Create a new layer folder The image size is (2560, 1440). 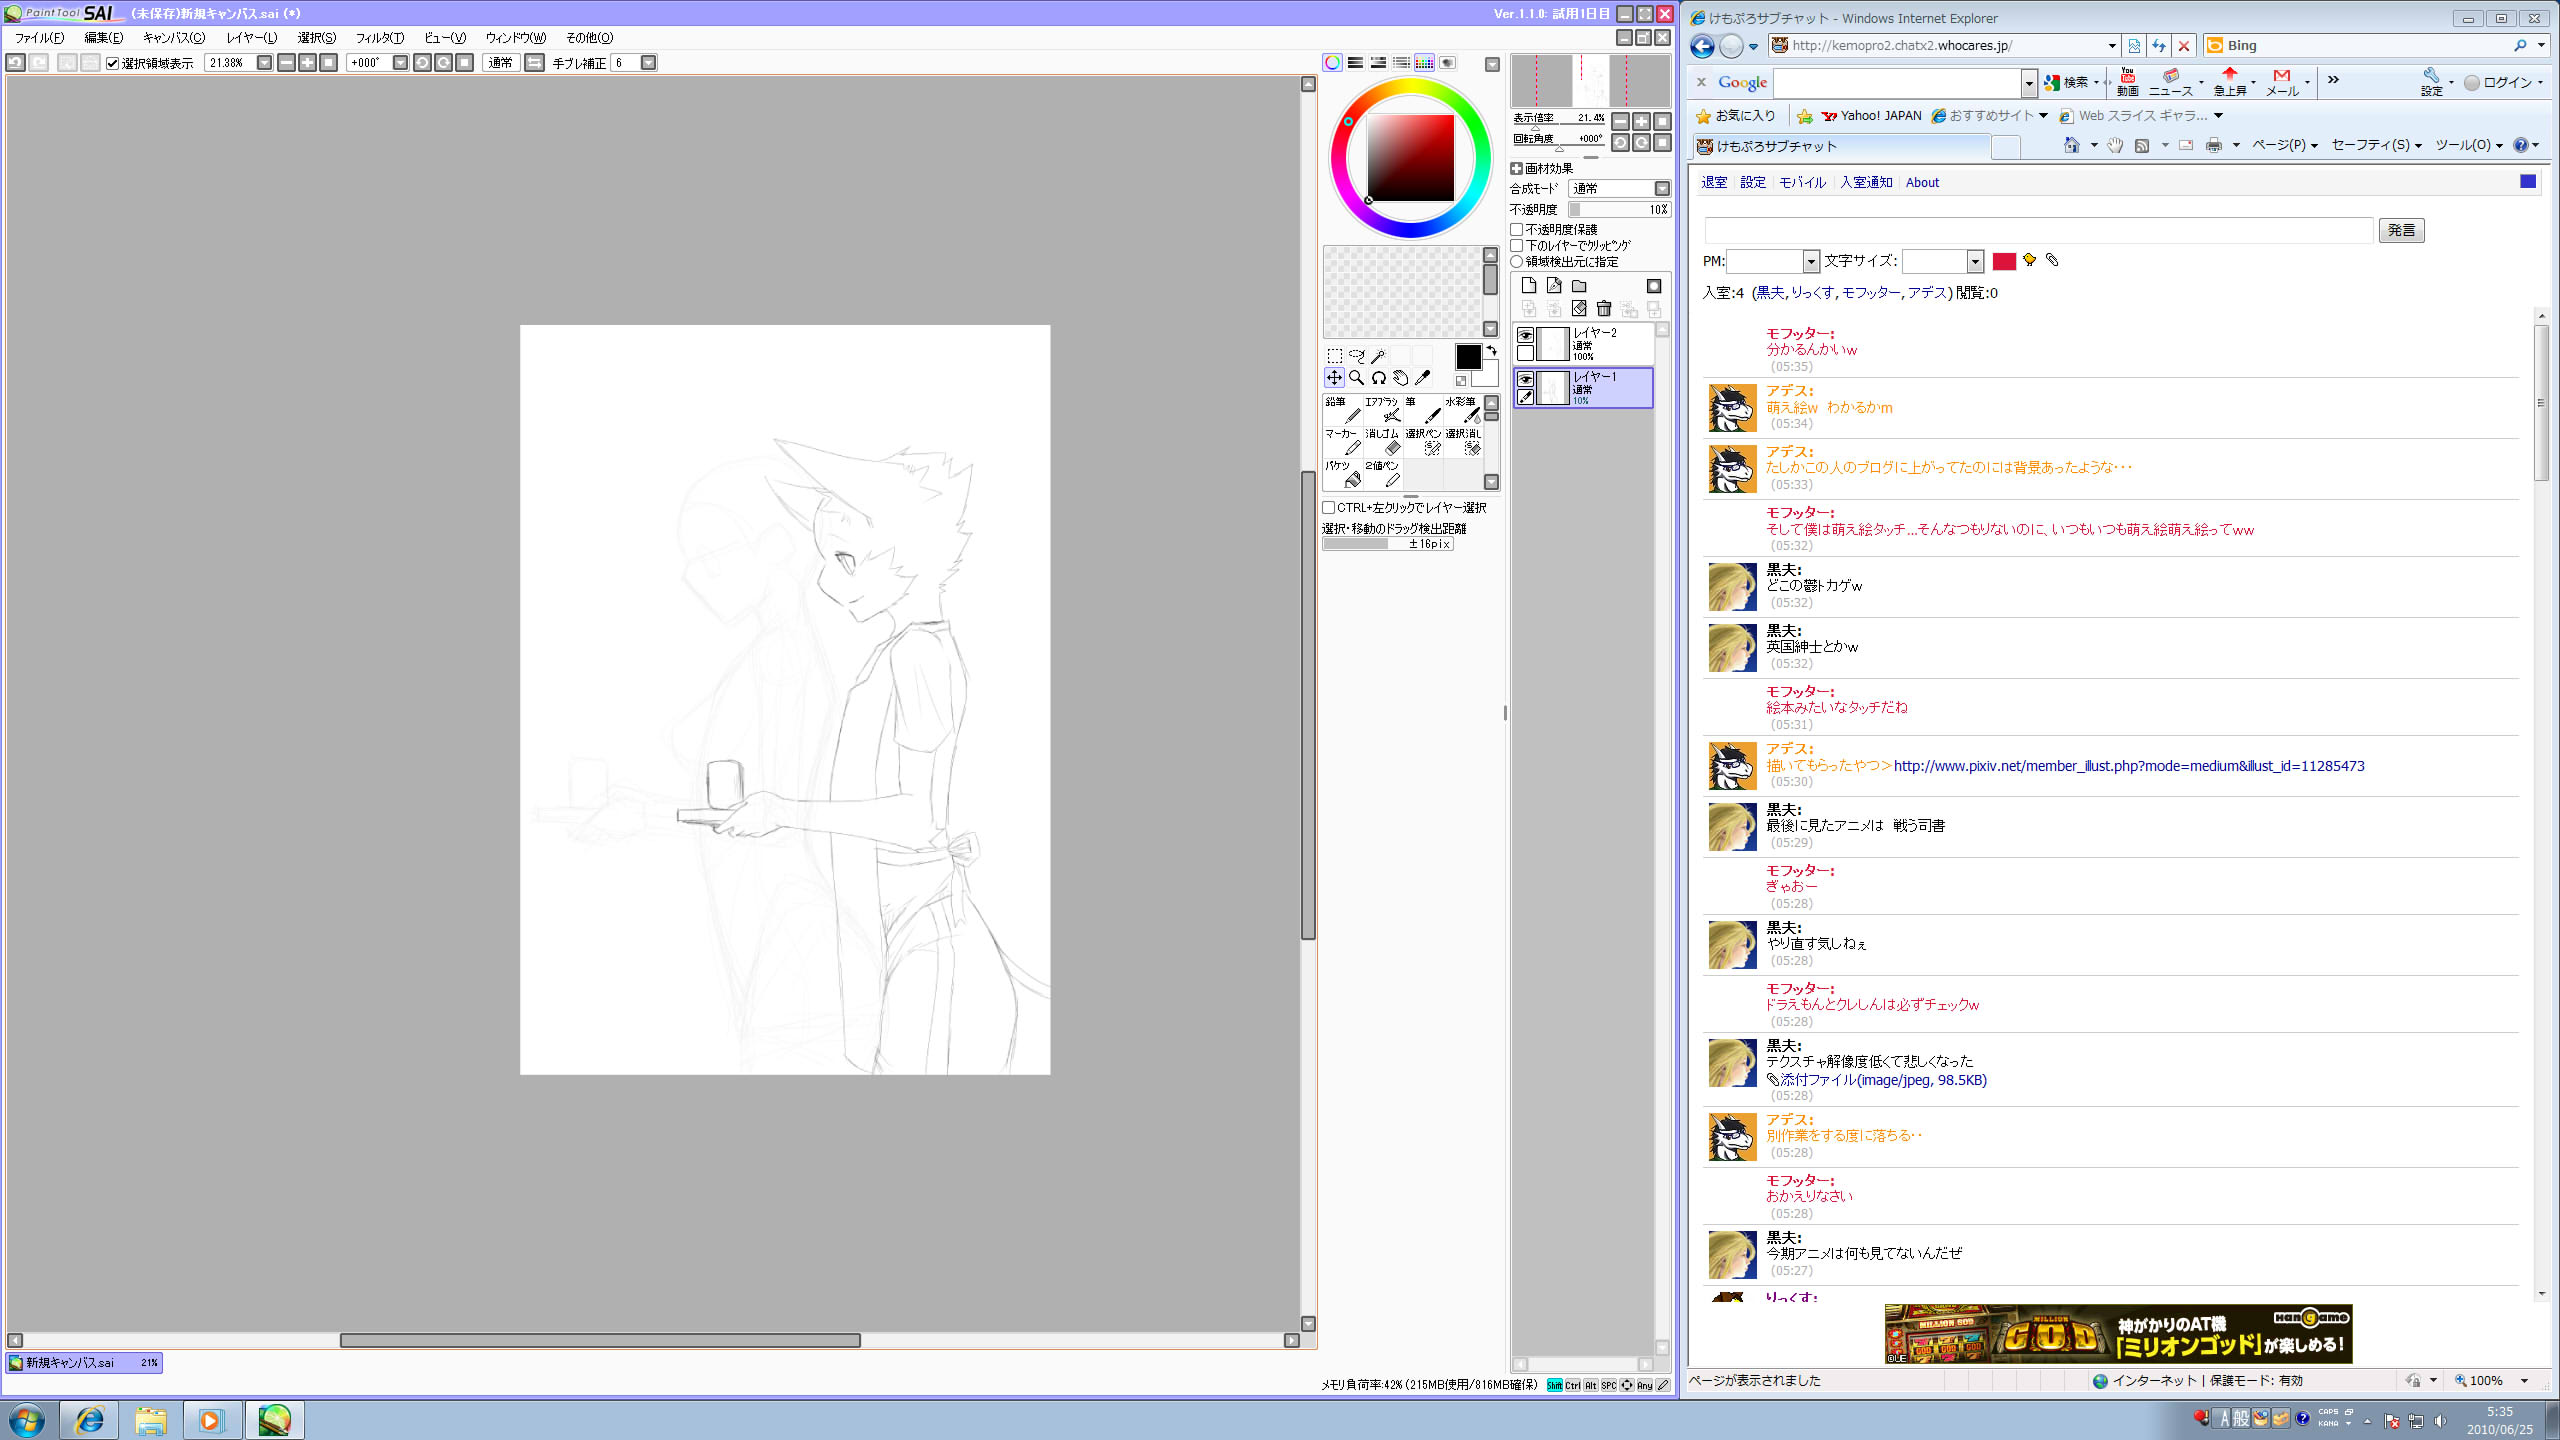[1579, 286]
